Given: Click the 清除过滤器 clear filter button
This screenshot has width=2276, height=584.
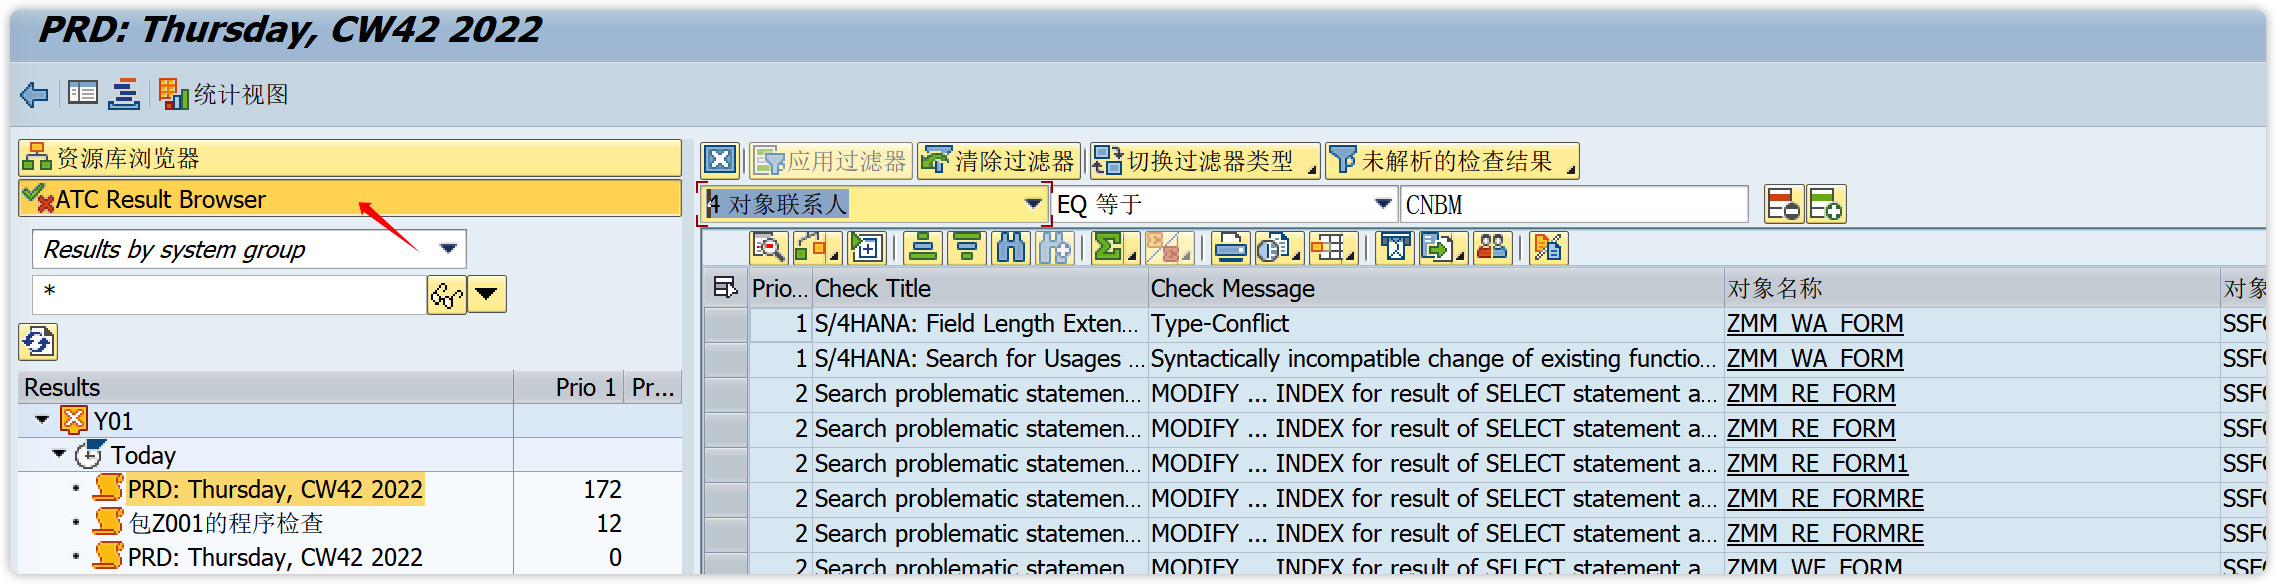Looking at the screenshot, I should [999, 161].
